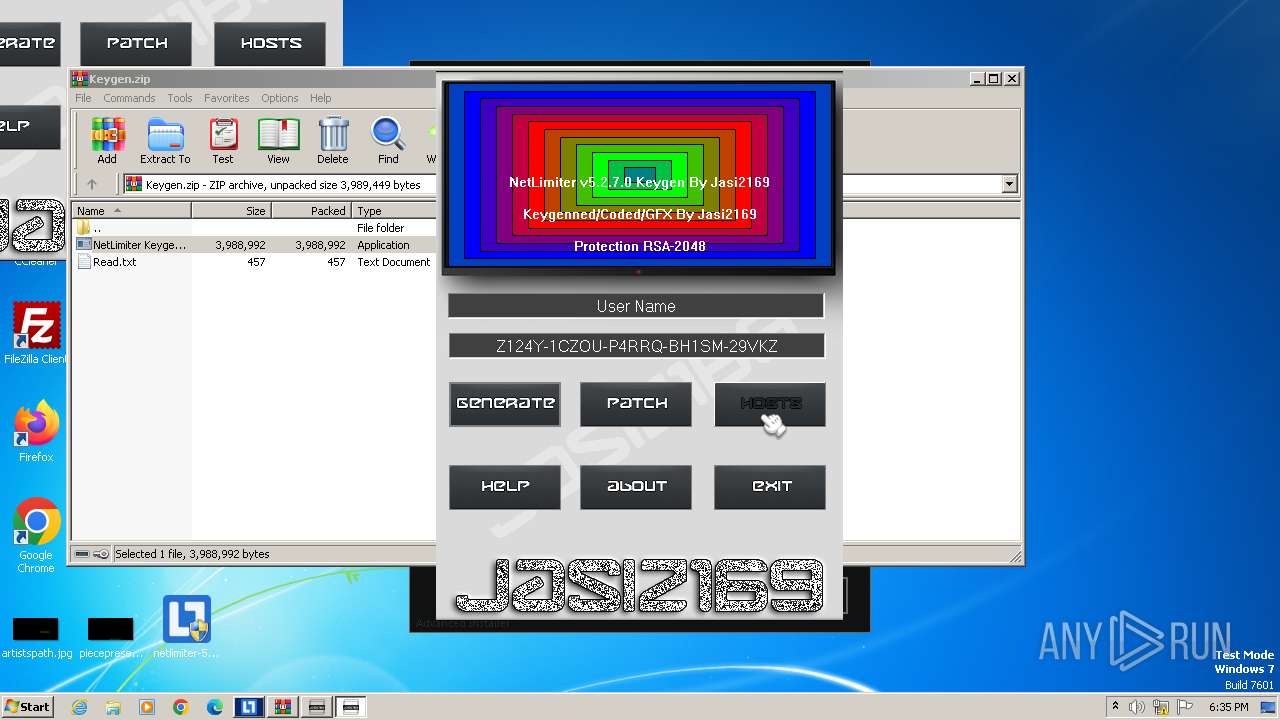This screenshot has height=720, width=1280.
Task: Click the View file toolbar icon
Action: 278,140
